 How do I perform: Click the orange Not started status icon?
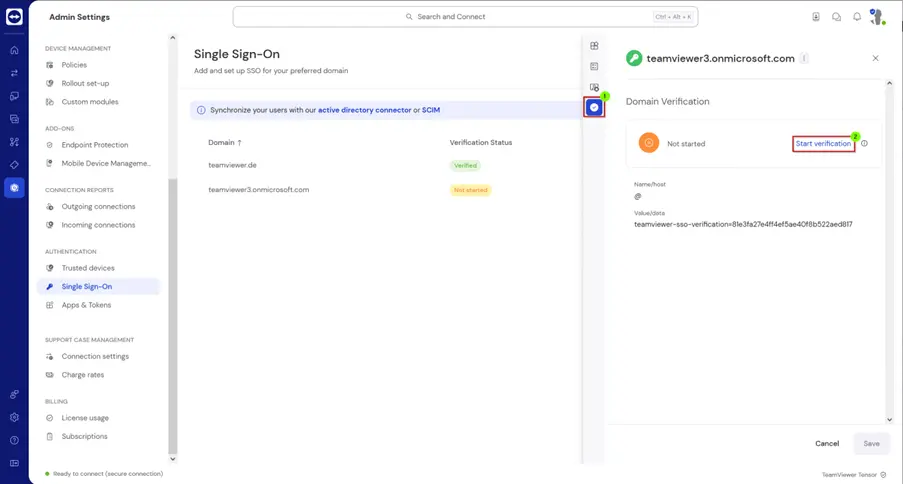pos(648,143)
